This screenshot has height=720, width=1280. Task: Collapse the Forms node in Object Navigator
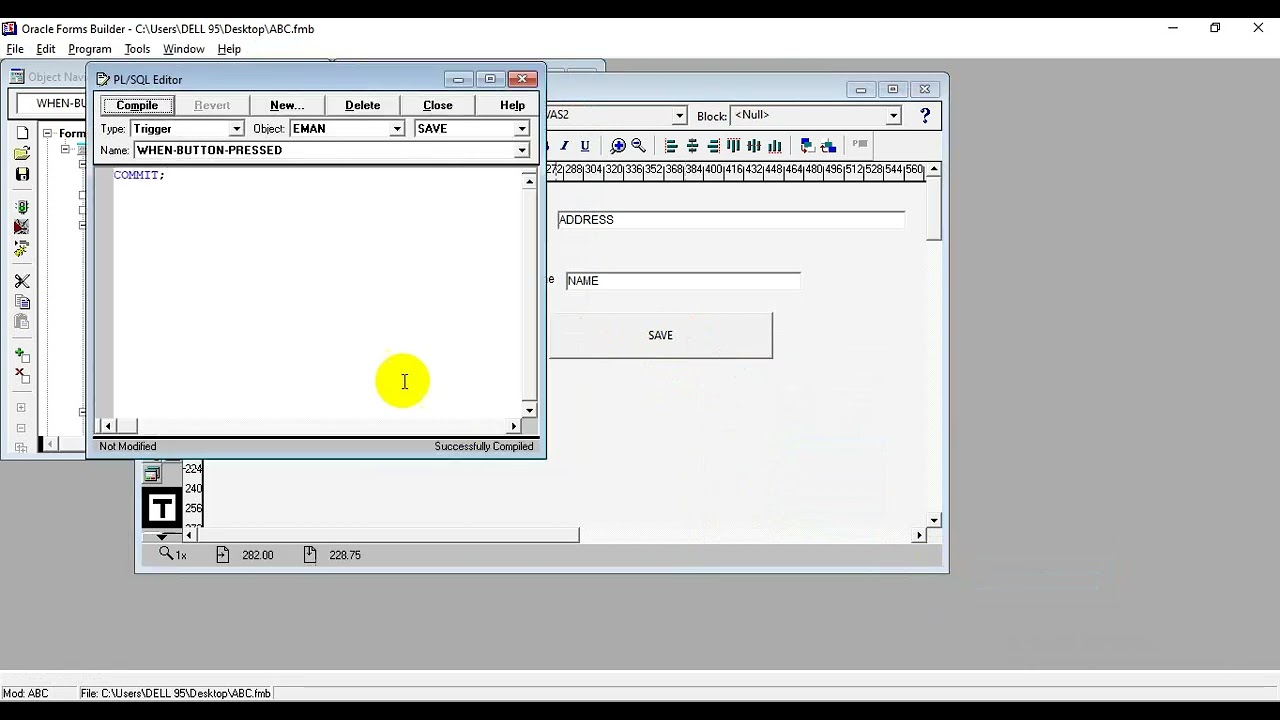(47, 133)
